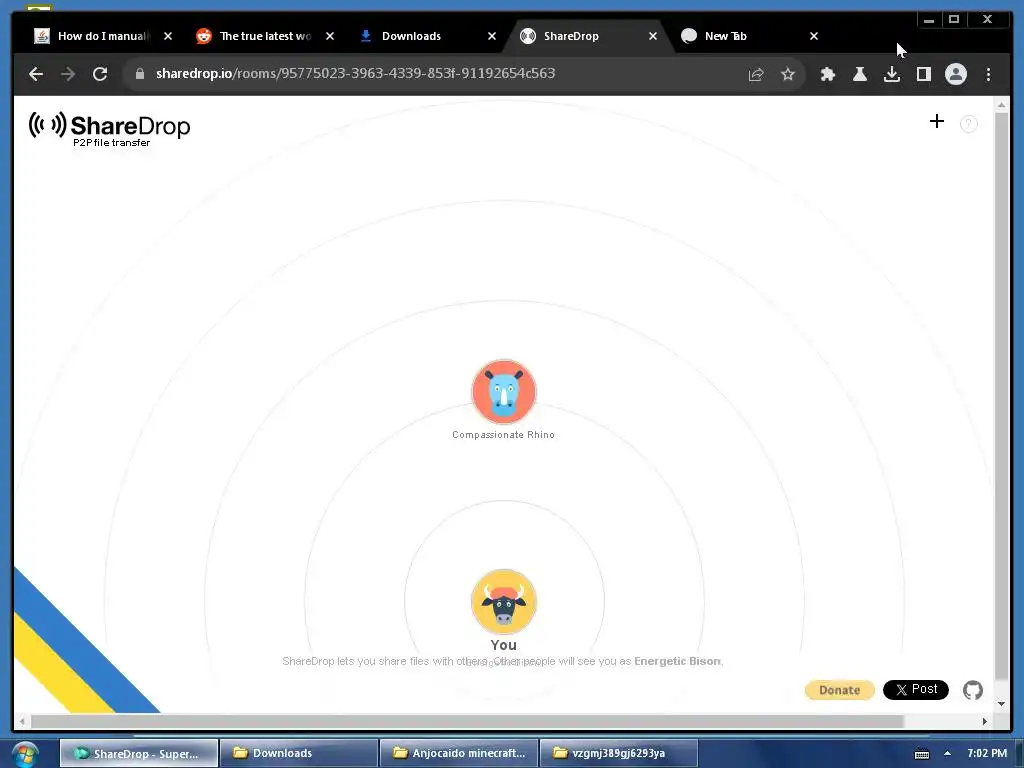Go back with the browser back arrow
The width and height of the screenshot is (1024, 768).
[x=36, y=74]
